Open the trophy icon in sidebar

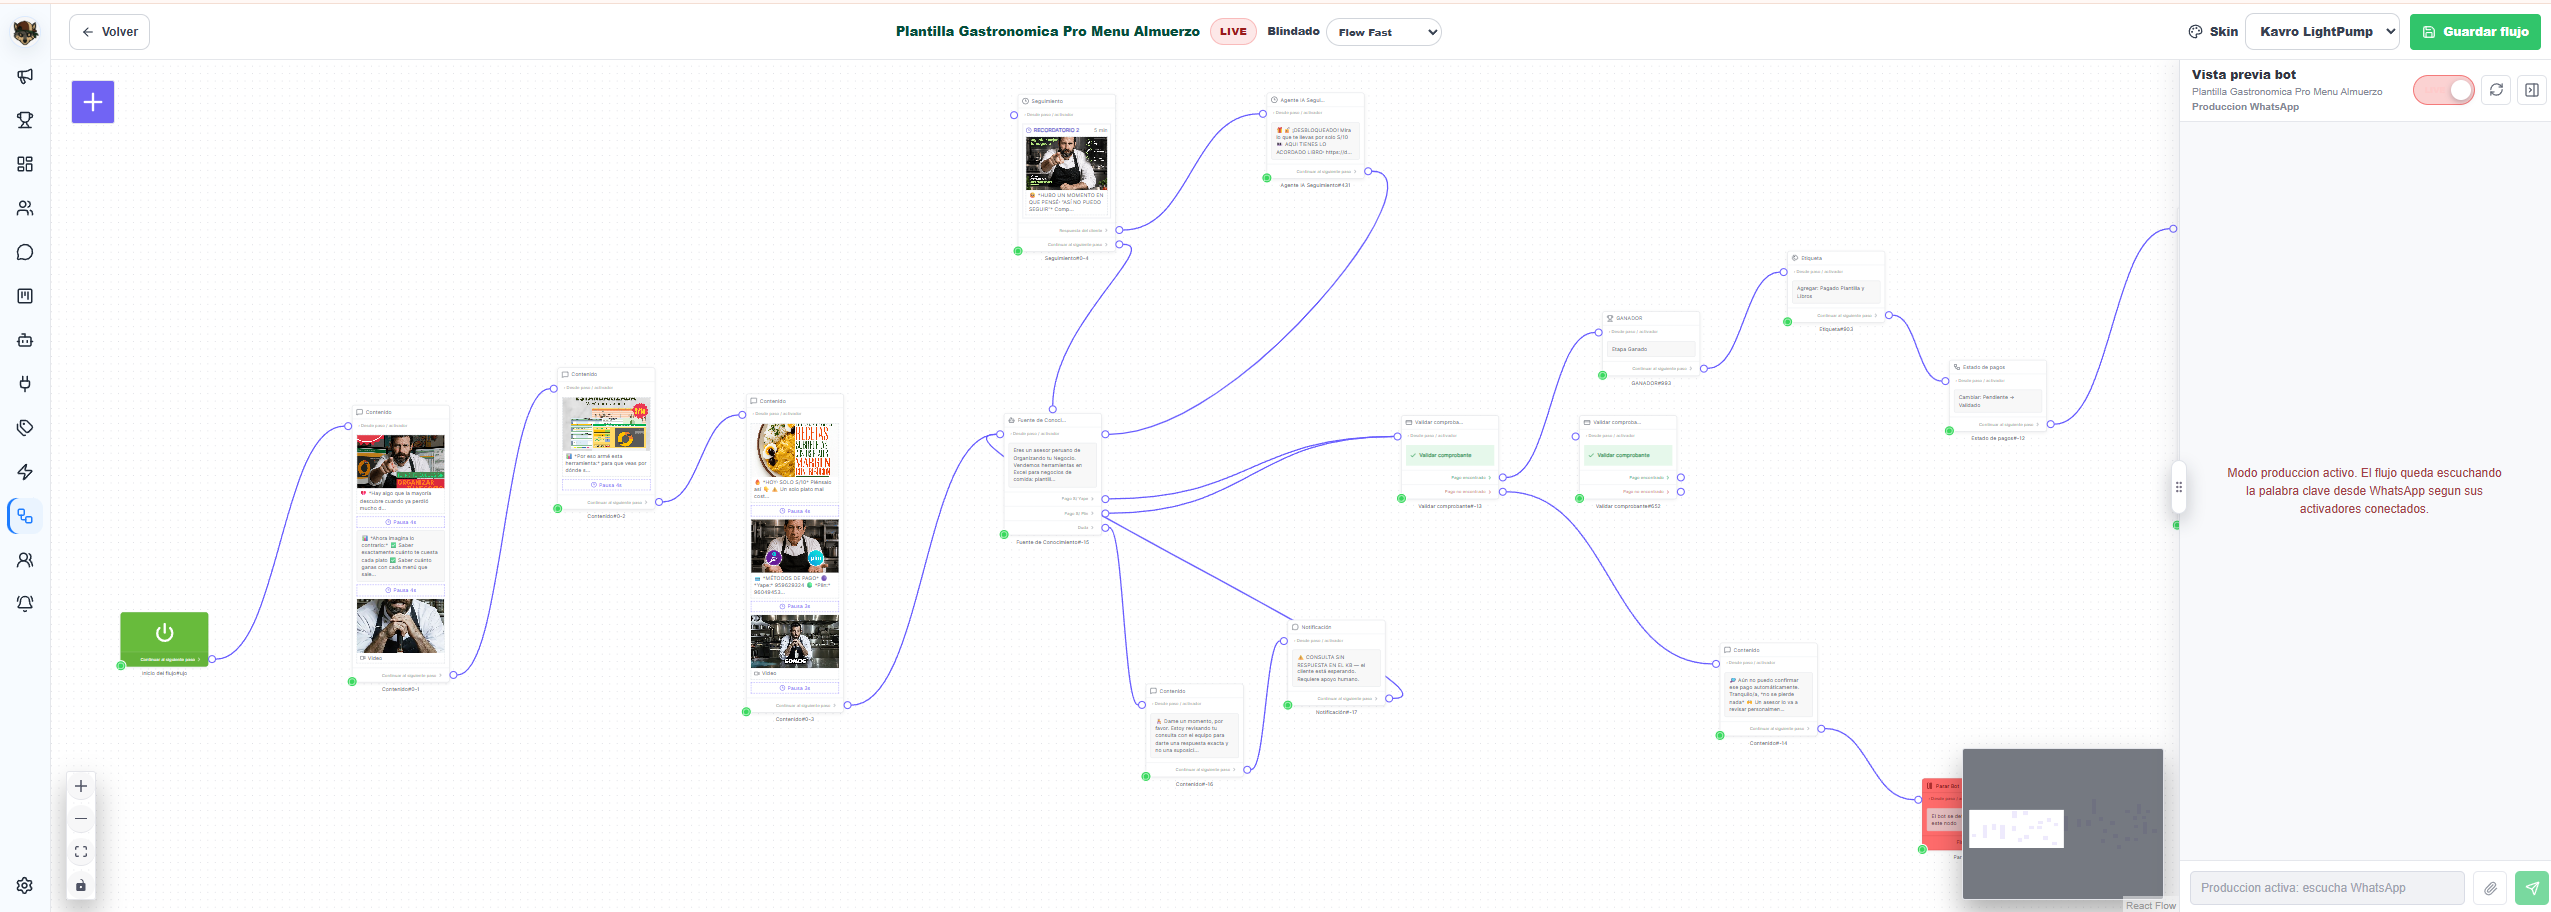coord(25,120)
